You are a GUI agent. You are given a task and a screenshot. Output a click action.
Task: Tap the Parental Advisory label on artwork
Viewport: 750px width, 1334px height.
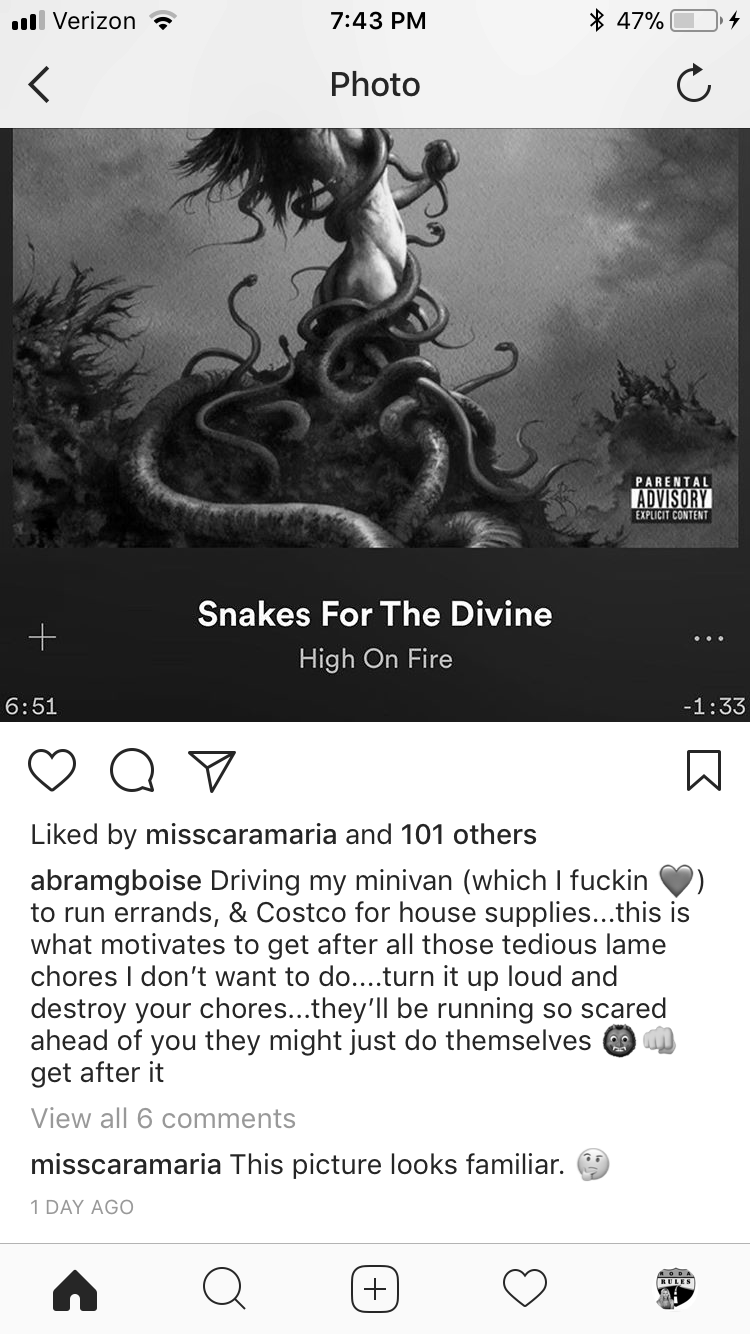673,498
